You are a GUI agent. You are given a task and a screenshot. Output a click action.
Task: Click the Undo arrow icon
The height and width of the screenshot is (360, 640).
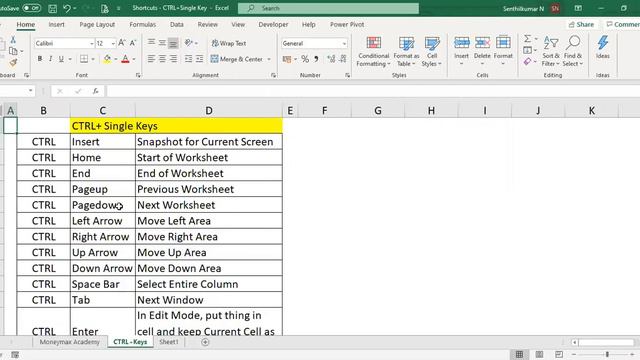[67, 8]
